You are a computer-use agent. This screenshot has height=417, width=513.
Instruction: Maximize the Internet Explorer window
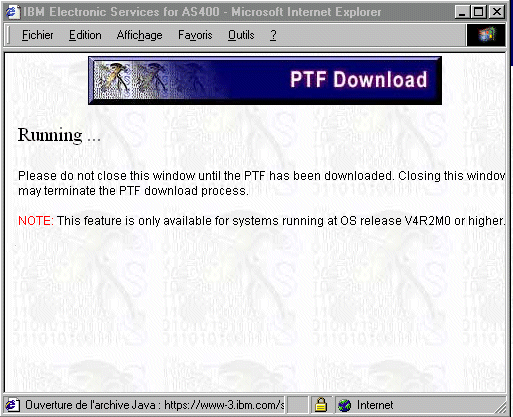coord(478,12)
